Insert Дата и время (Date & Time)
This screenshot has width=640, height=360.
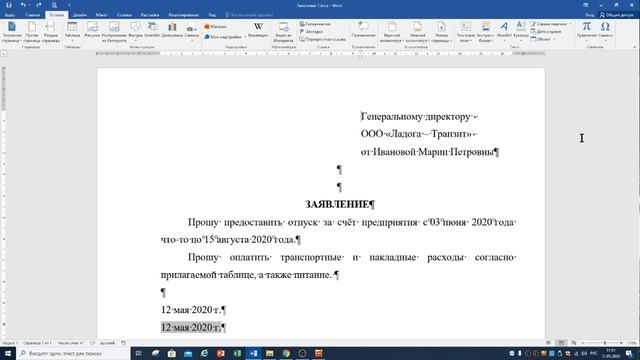[546, 31]
